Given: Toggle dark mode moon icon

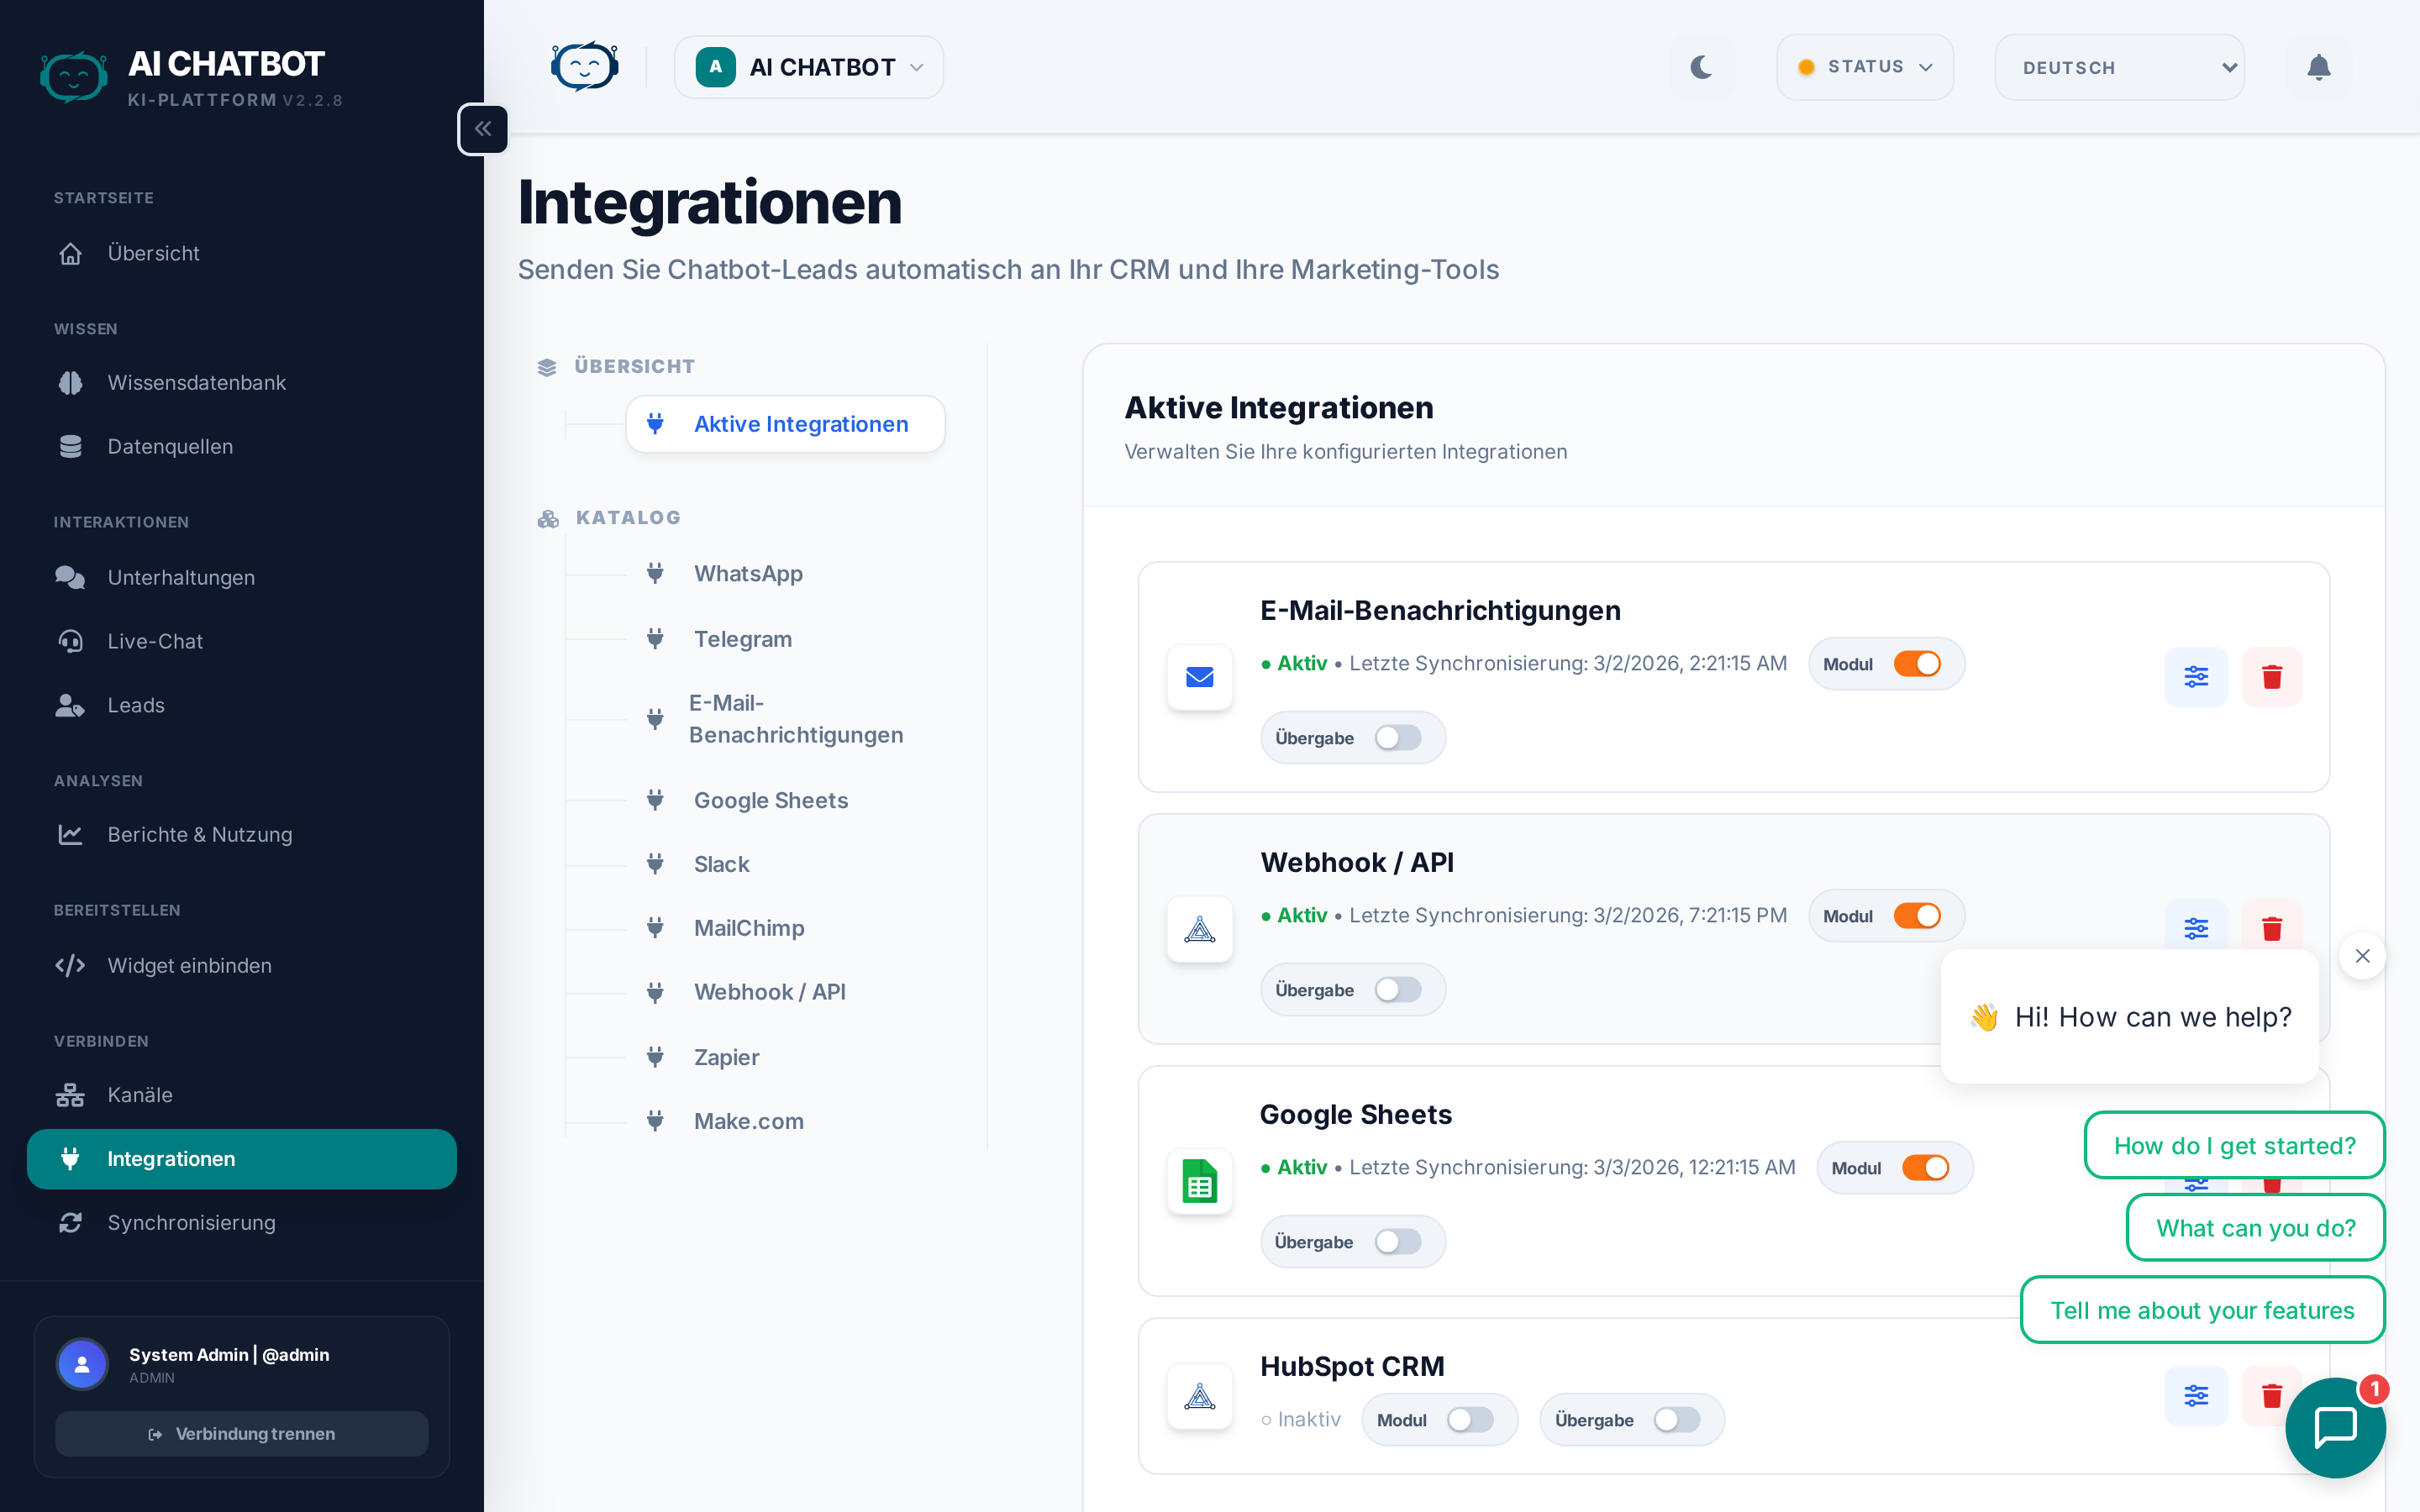Looking at the screenshot, I should [x=1701, y=67].
